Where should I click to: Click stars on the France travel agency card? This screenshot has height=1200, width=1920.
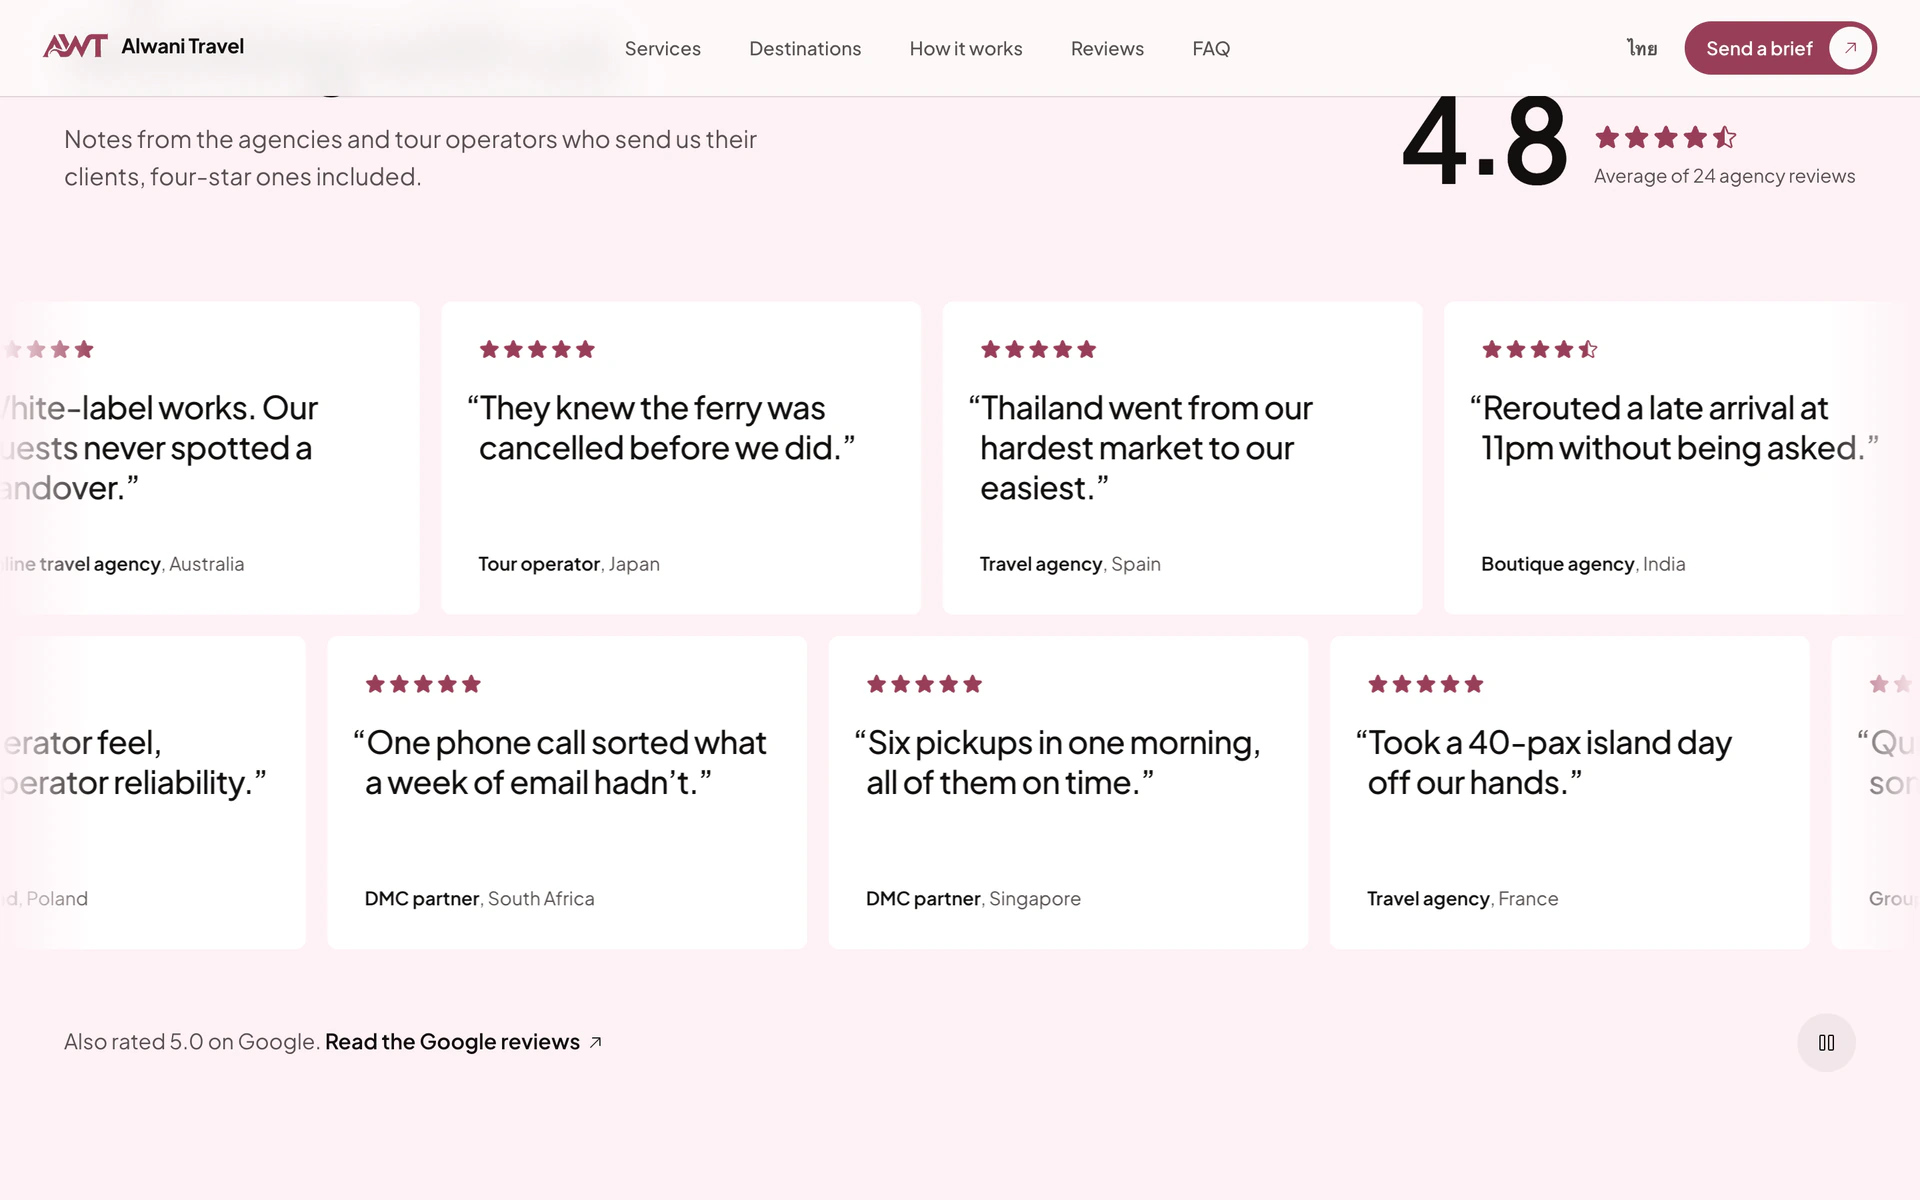[x=1426, y=684]
